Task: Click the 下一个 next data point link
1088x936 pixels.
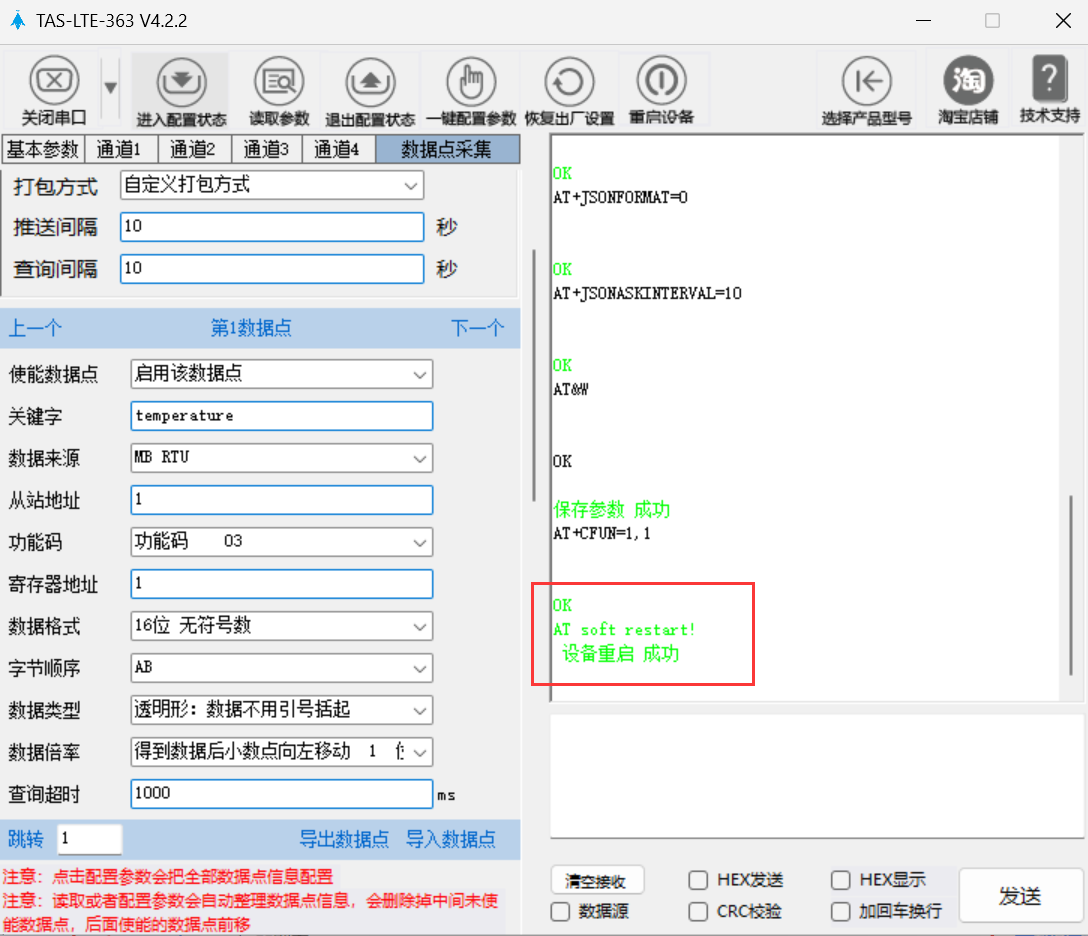Action: pos(477,328)
